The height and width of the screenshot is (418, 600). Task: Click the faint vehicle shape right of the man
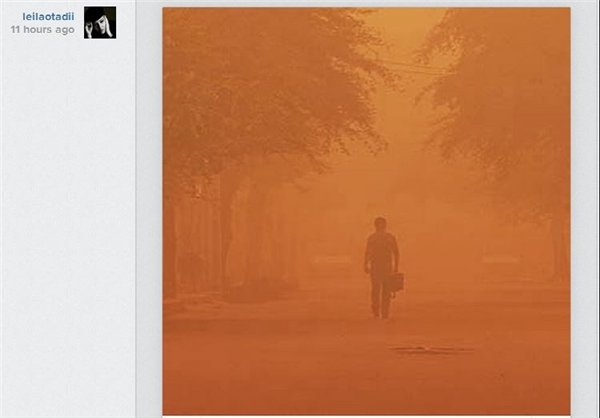pyautogui.click(x=501, y=260)
